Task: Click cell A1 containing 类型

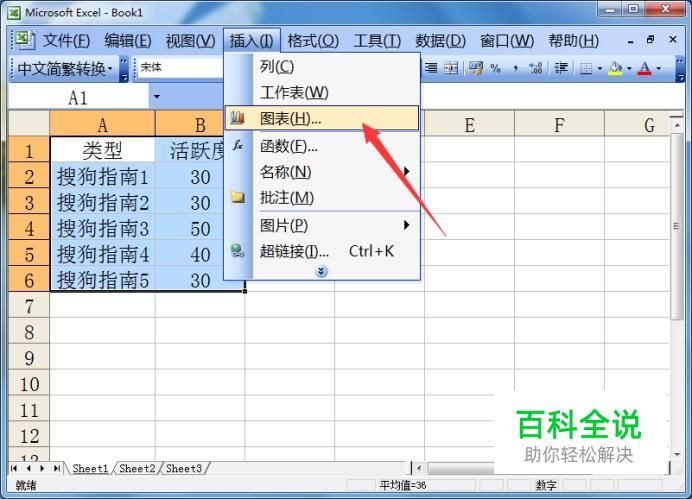Action: coord(102,150)
